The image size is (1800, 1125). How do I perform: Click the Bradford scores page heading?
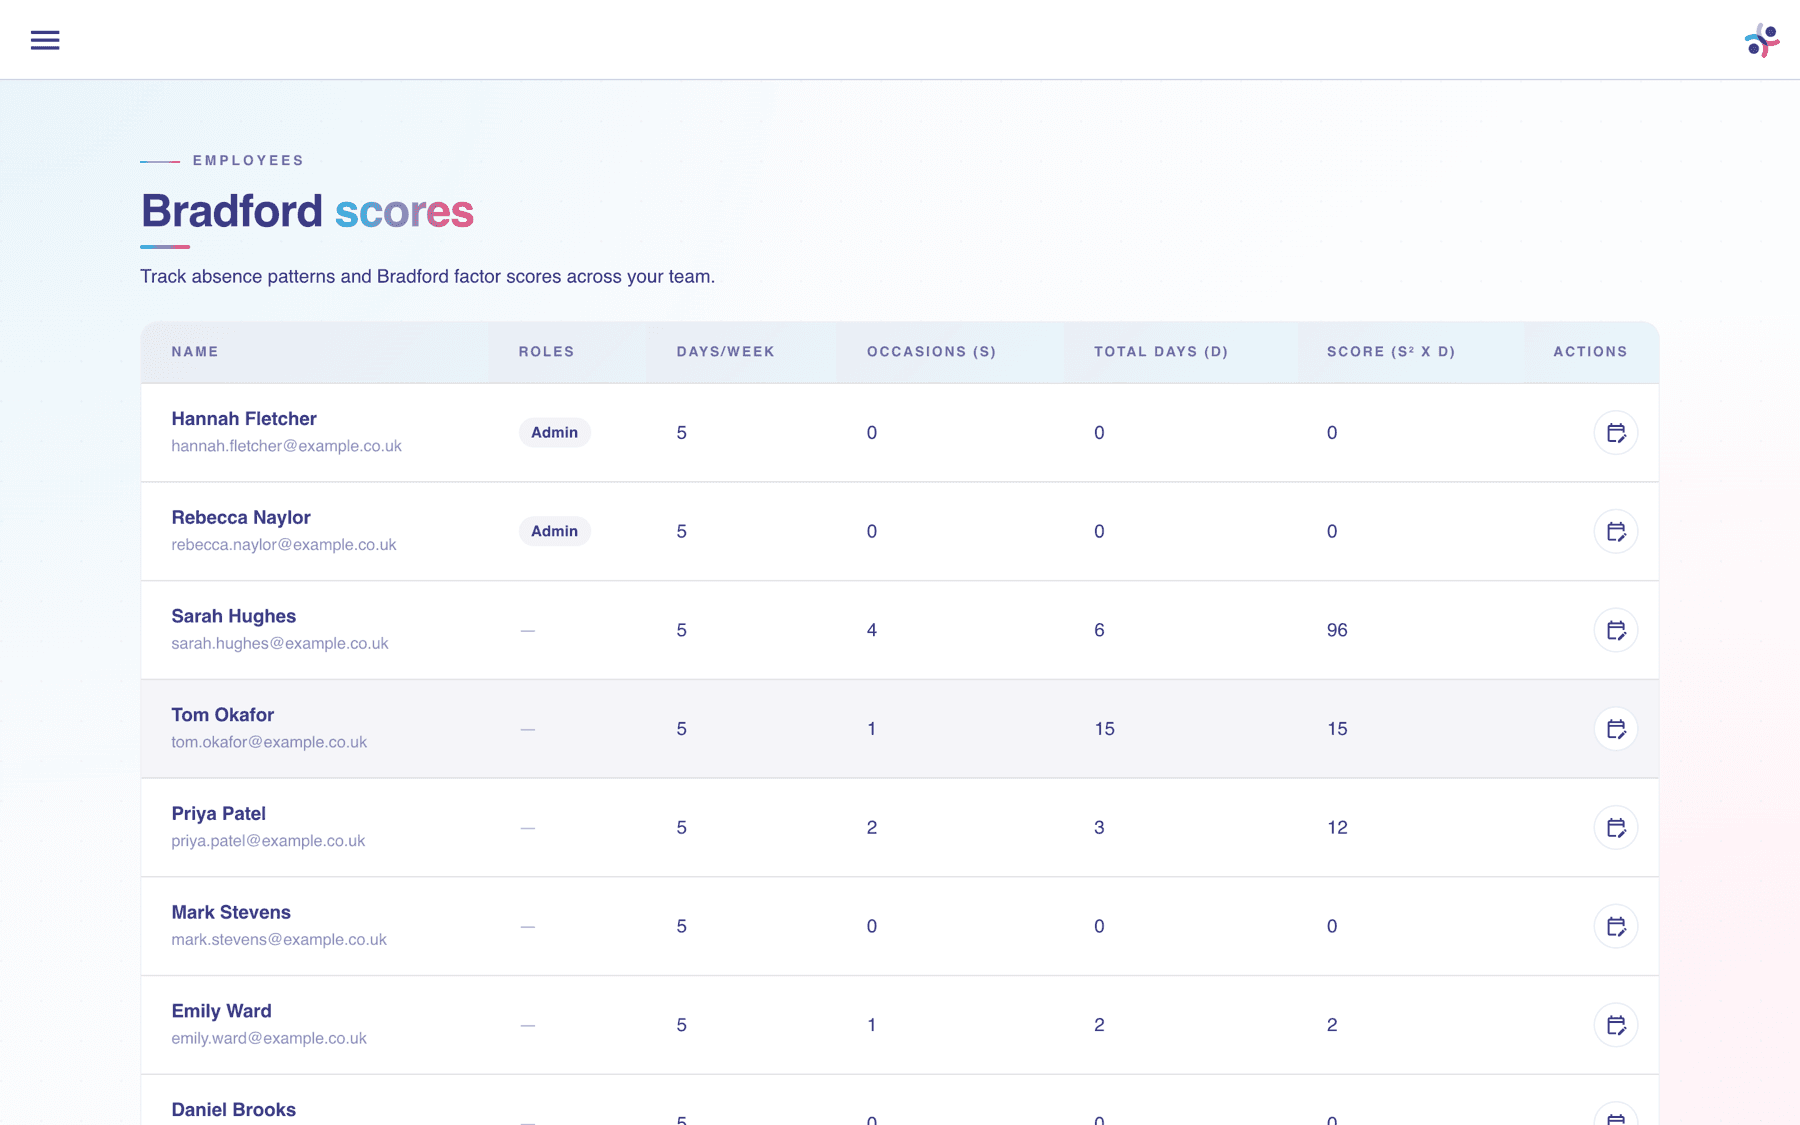click(307, 211)
